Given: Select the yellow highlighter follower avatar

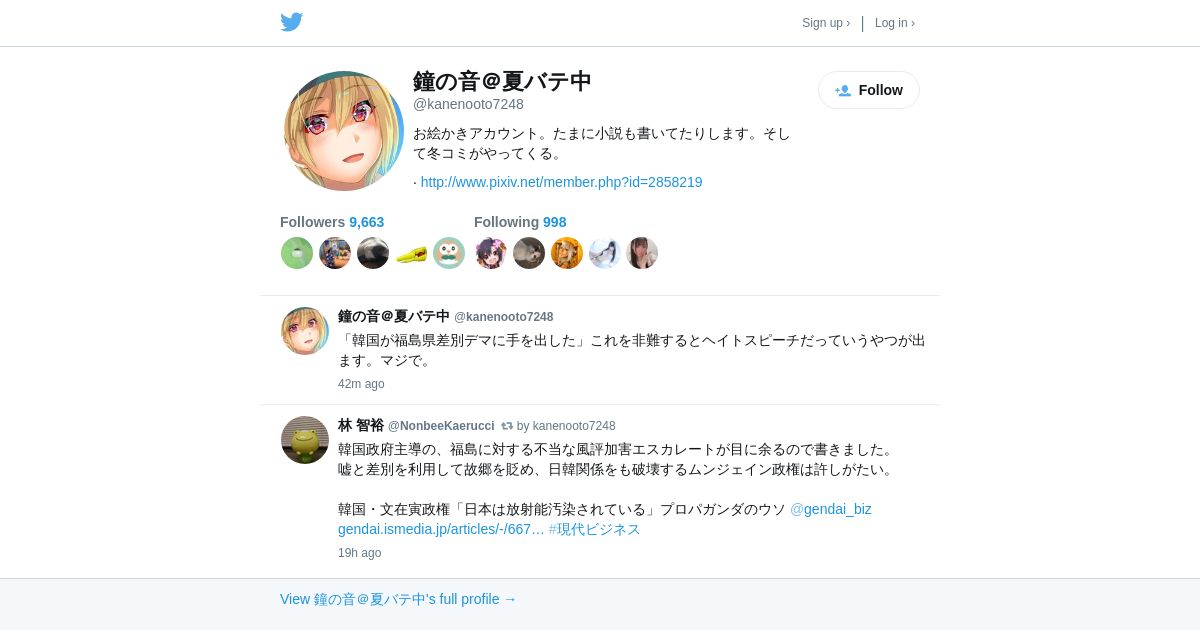Looking at the screenshot, I should coord(411,253).
